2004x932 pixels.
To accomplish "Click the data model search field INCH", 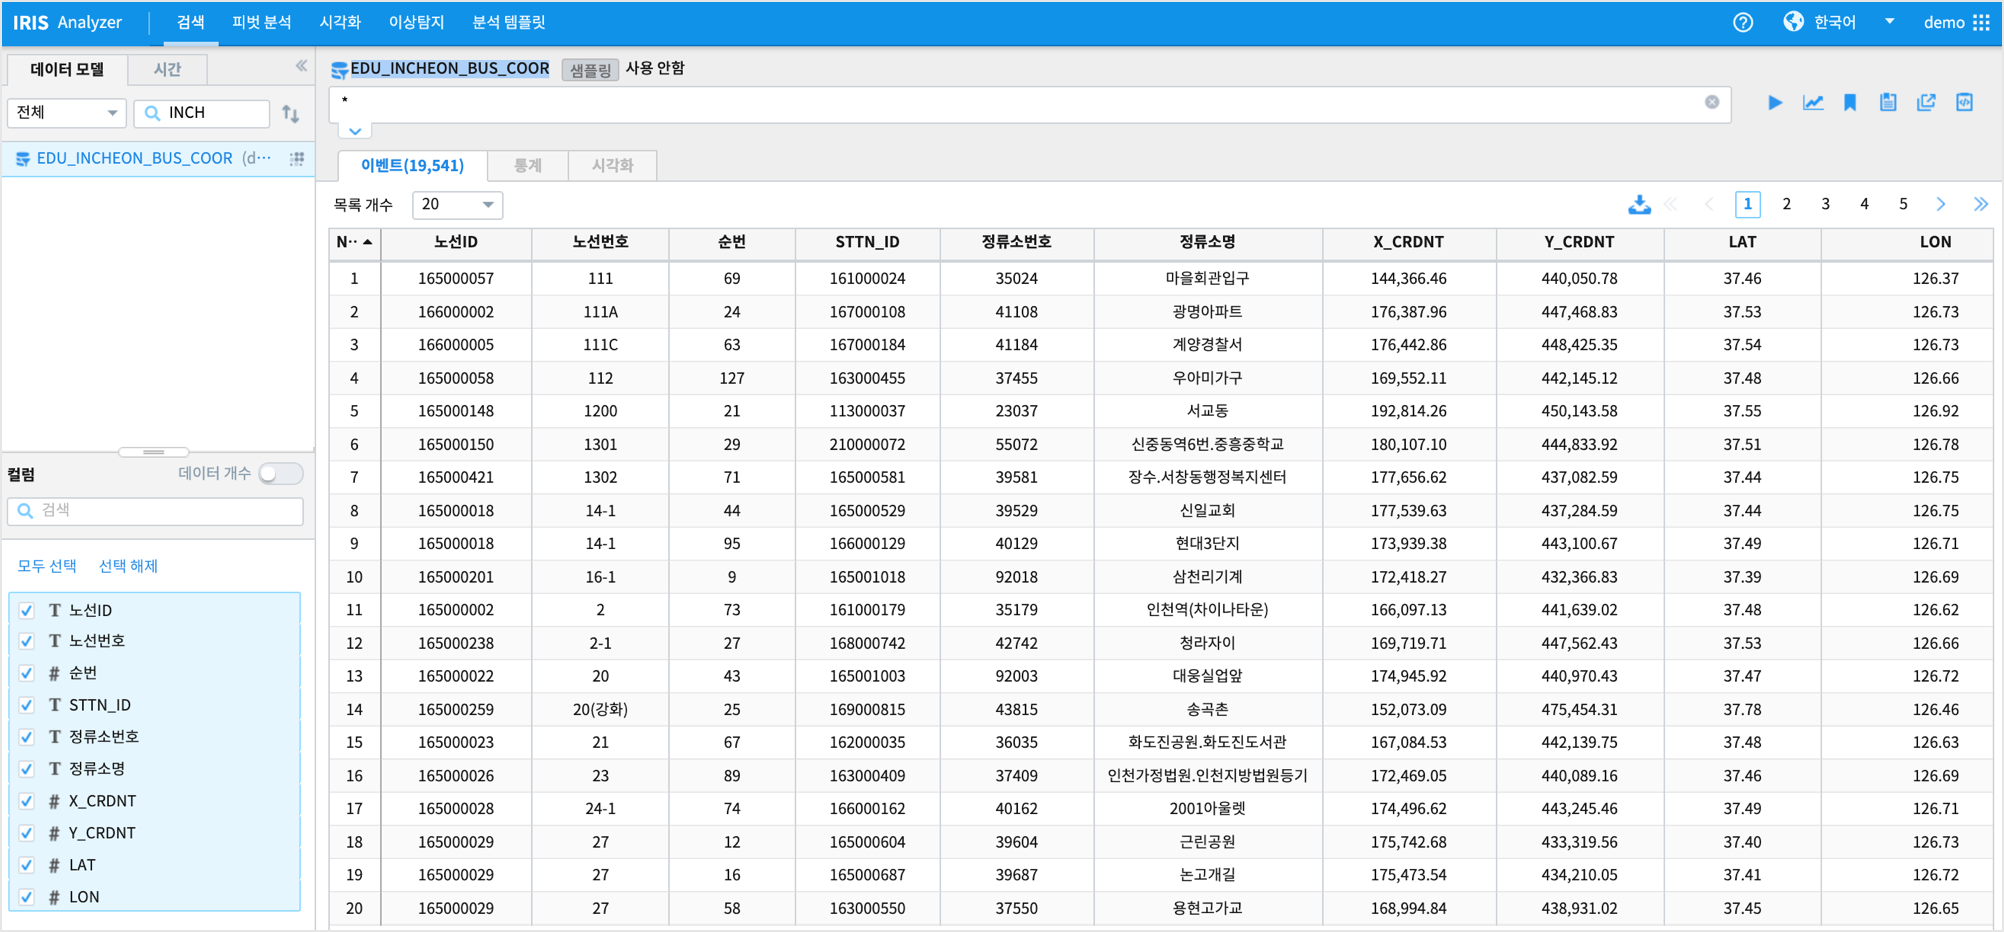I will [202, 113].
